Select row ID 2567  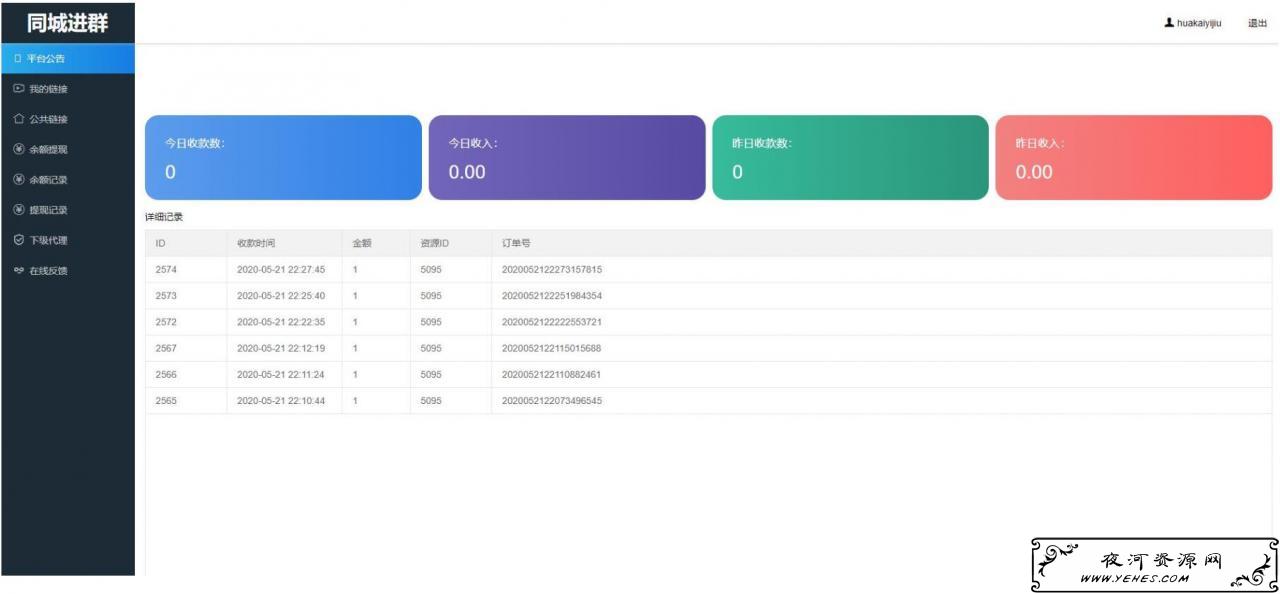click(x=708, y=348)
